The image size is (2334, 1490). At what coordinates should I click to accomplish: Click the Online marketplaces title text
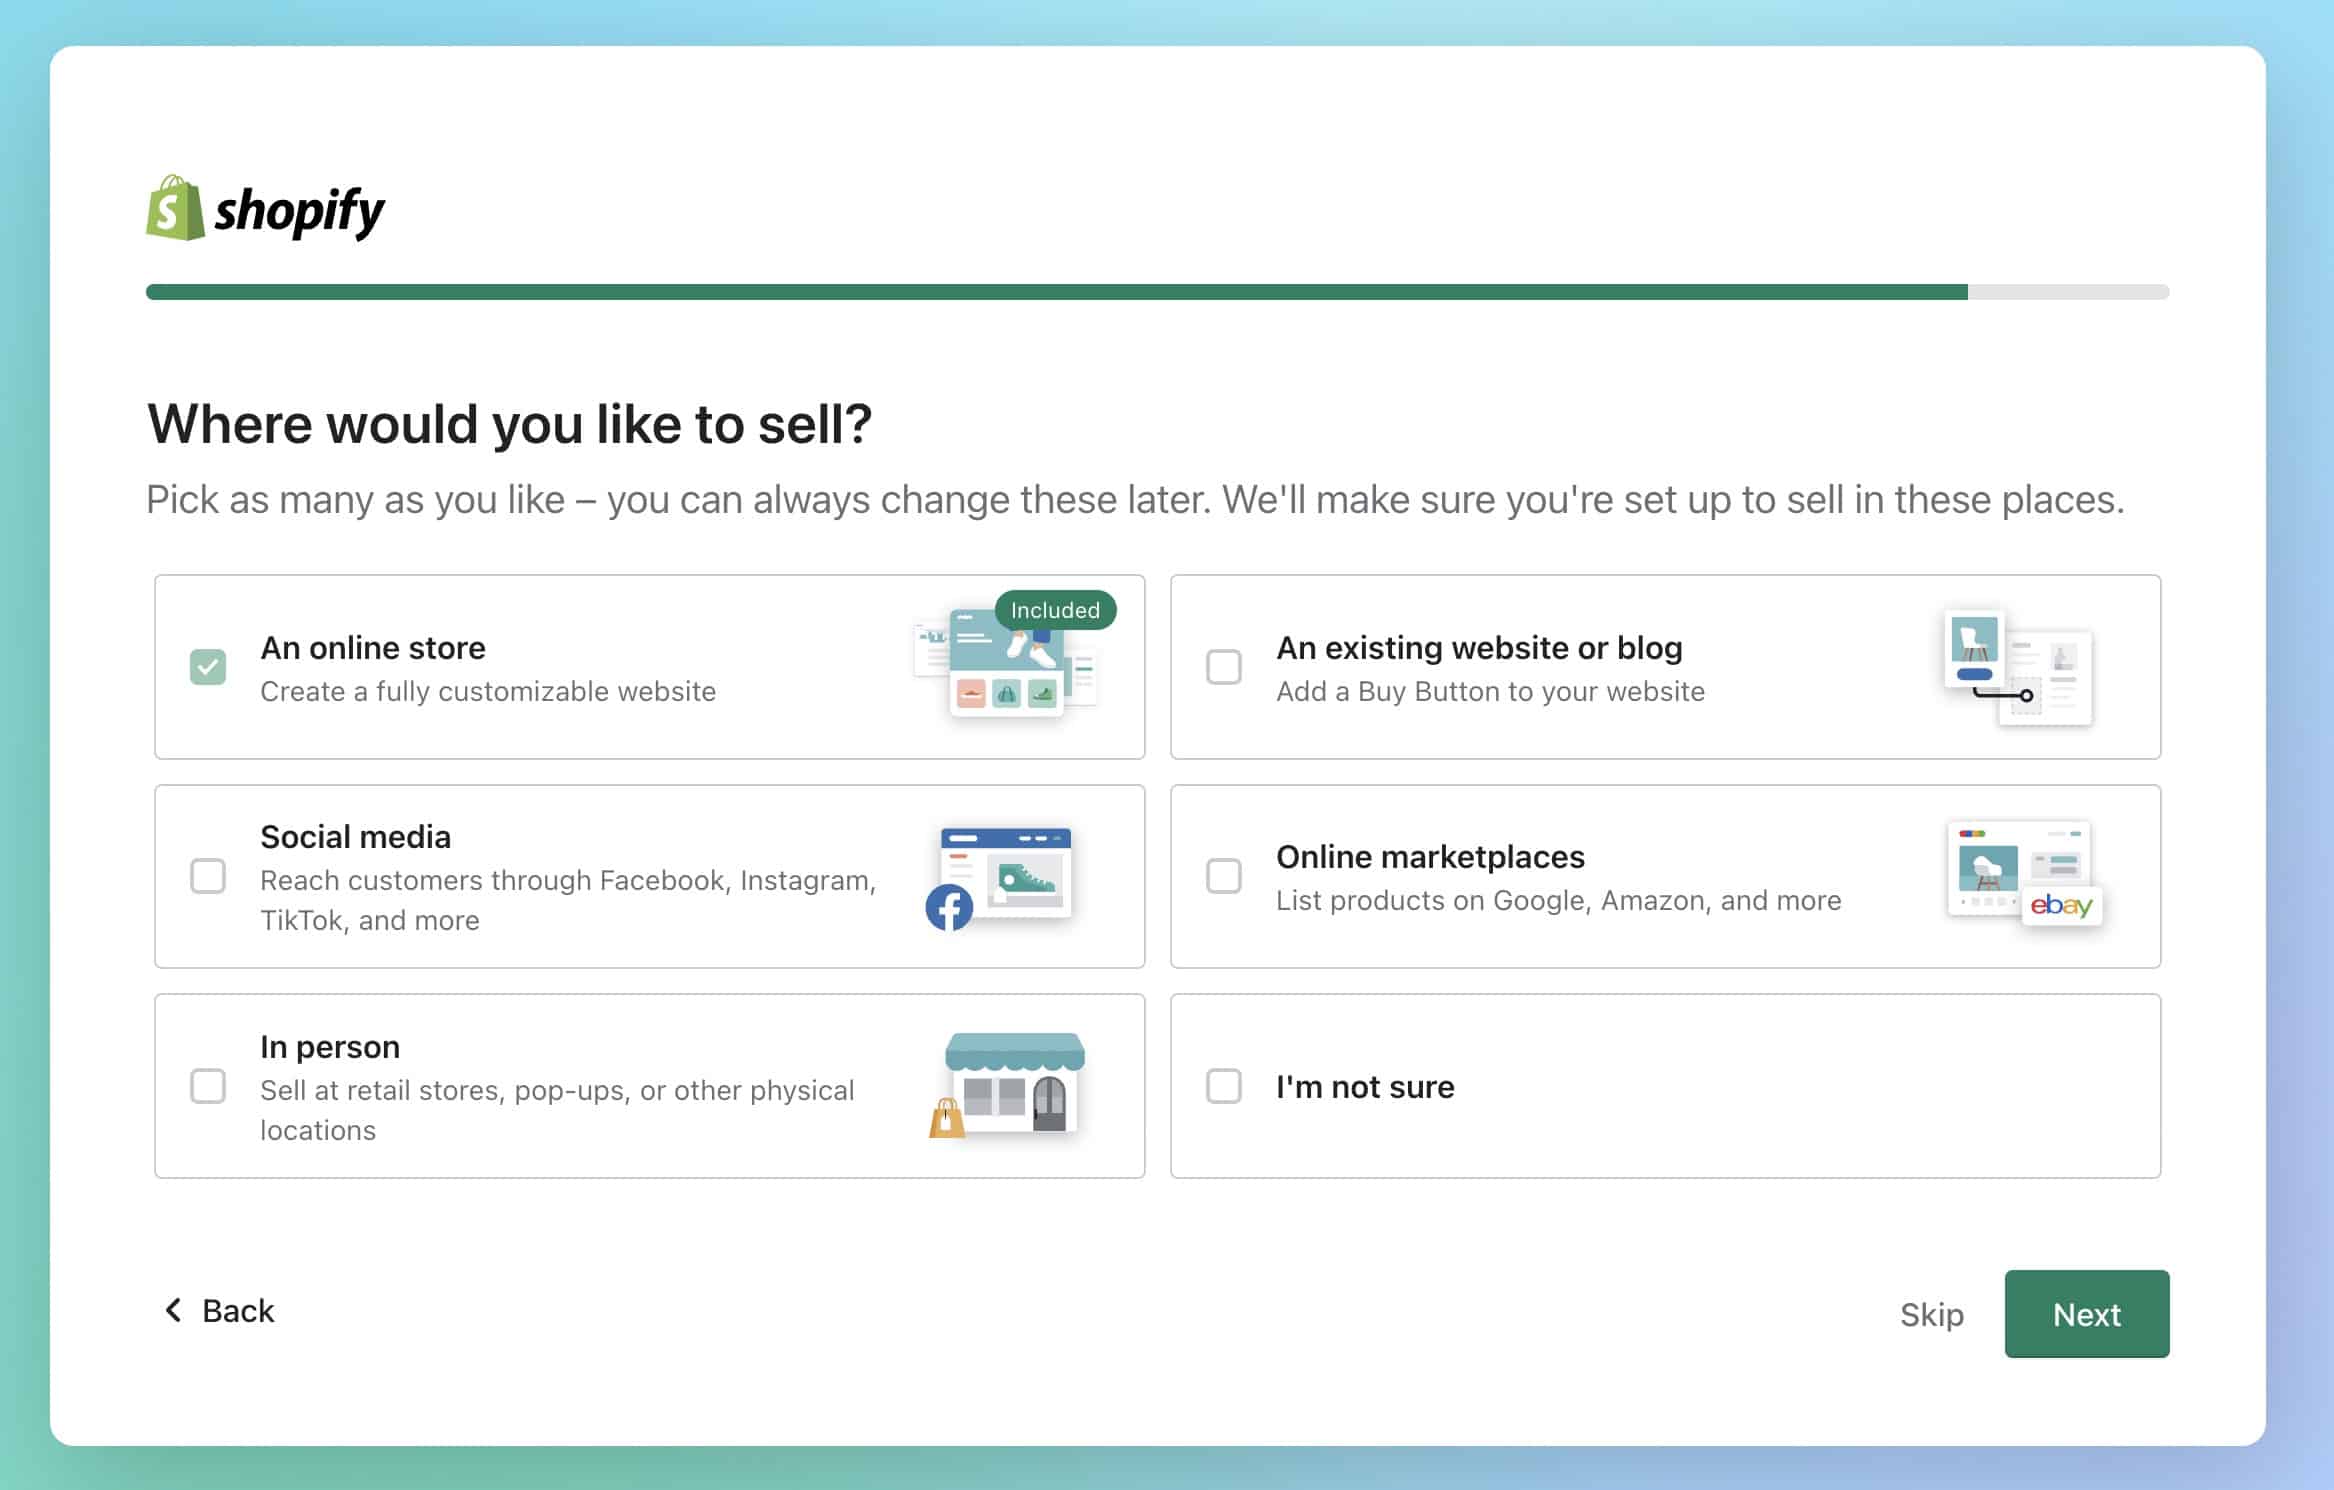(x=1430, y=857)
